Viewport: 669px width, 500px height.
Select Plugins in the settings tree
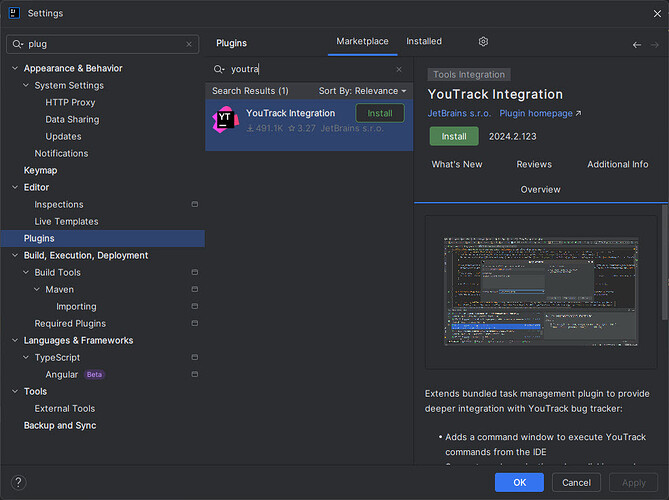tap(102, 238)
